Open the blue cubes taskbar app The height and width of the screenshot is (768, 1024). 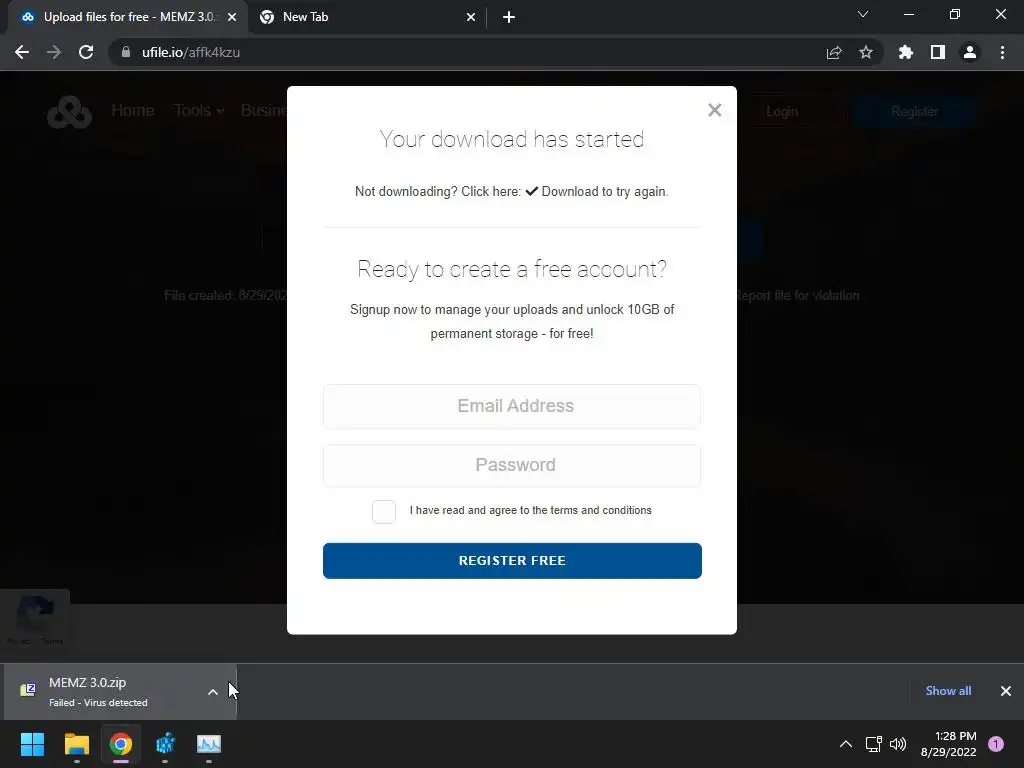pyautogui.click(x=165, y=744)
